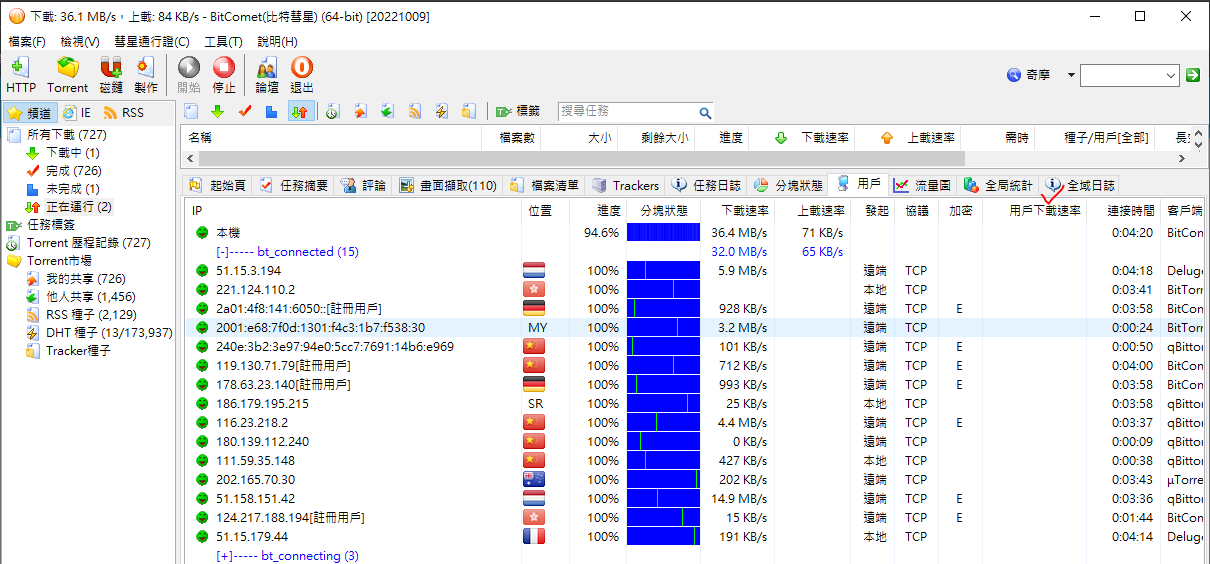
Task: Click Hong Kong flag on 221.124.110.2 row
Action: click(x=533, y=289)
